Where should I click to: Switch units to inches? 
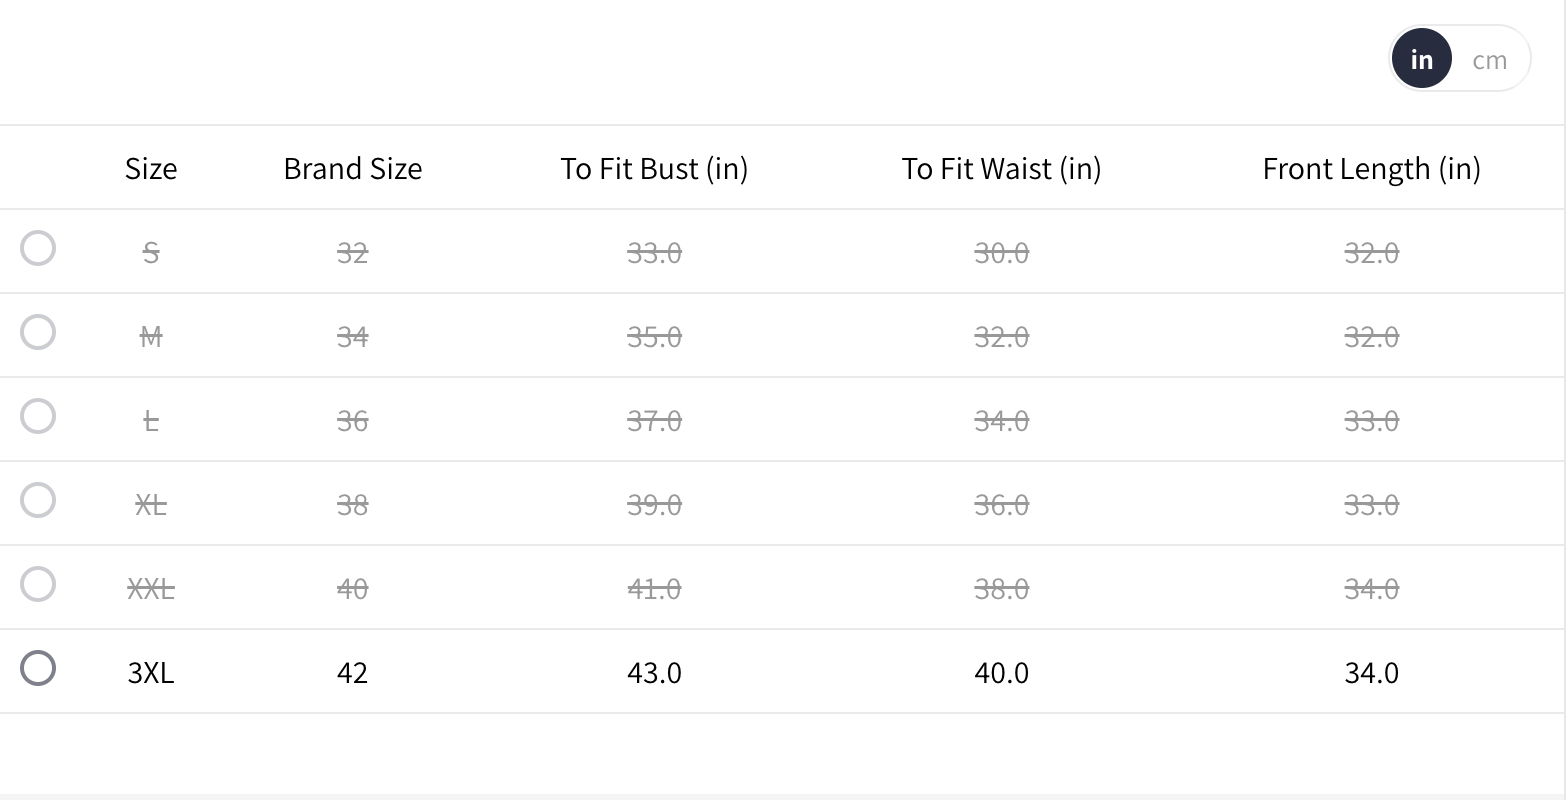1421,60
